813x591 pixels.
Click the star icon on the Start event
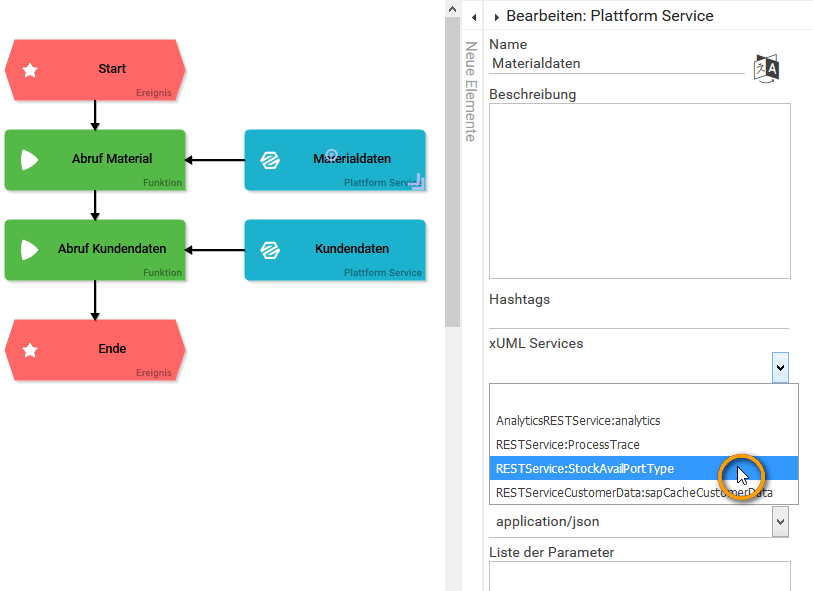click(x=30, y=69)
